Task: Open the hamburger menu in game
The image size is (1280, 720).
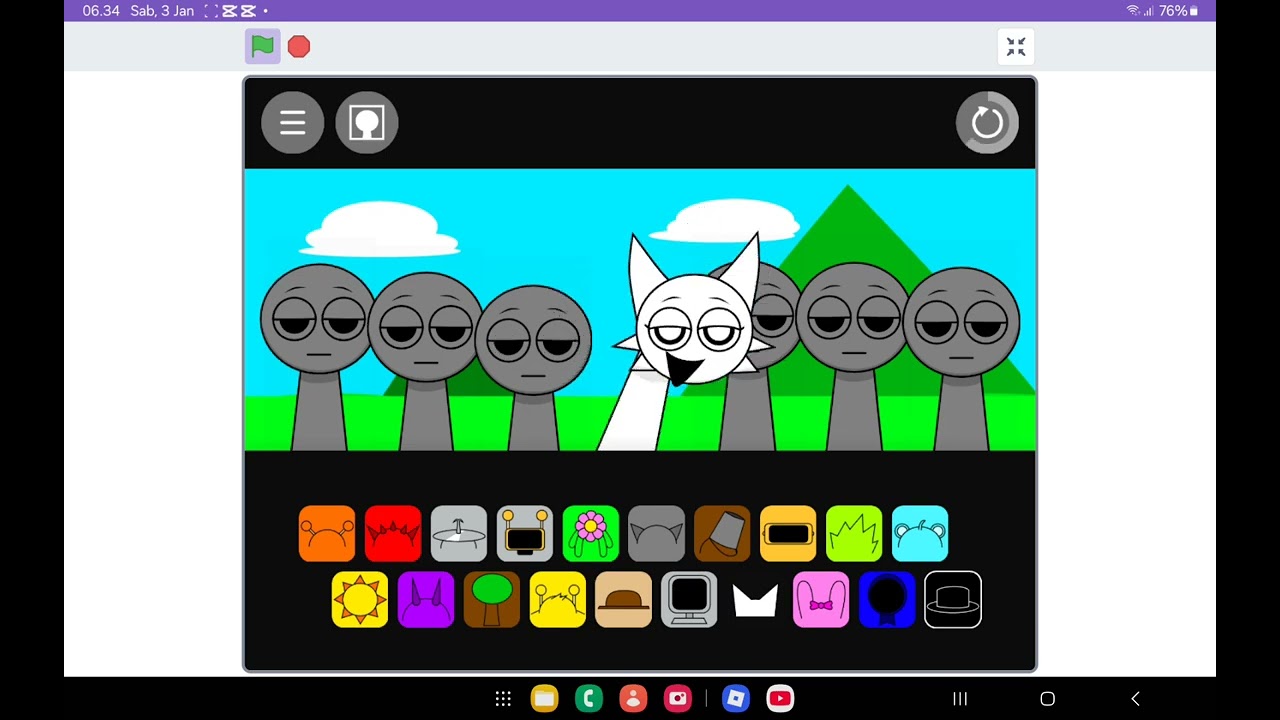Action: click(293, 123)
